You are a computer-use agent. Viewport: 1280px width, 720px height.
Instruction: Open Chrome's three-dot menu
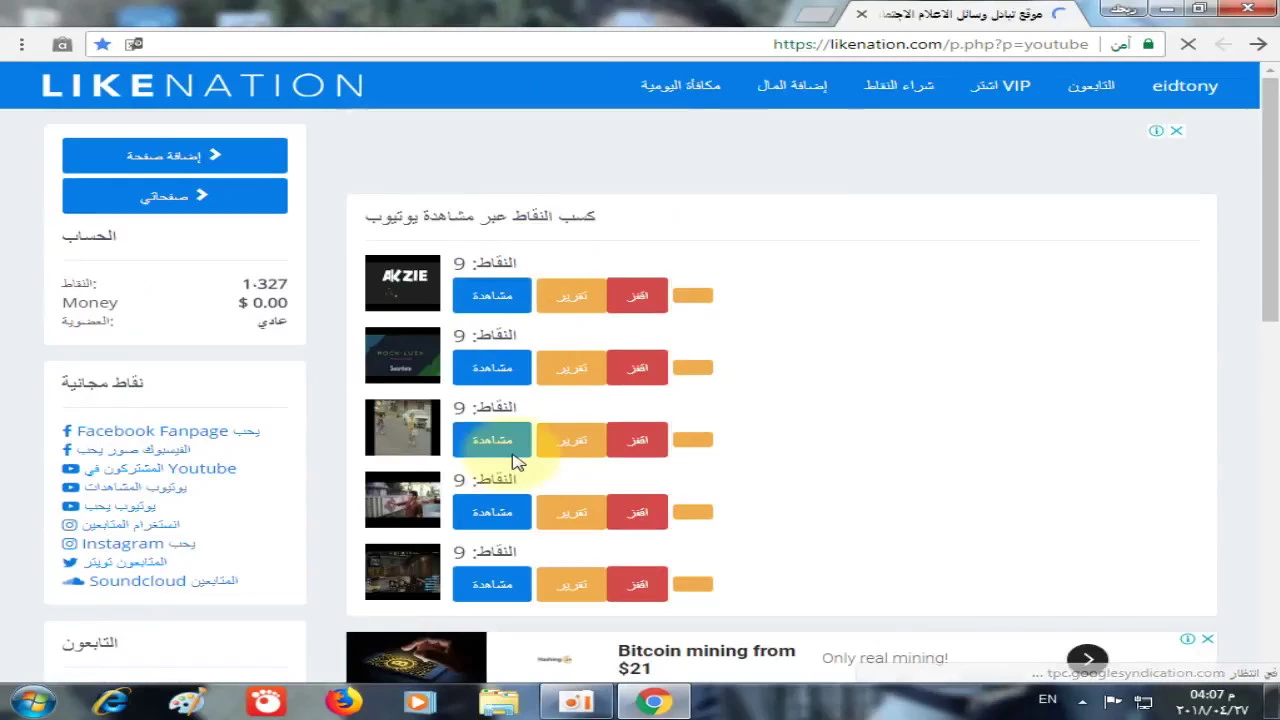pos(21,44)
